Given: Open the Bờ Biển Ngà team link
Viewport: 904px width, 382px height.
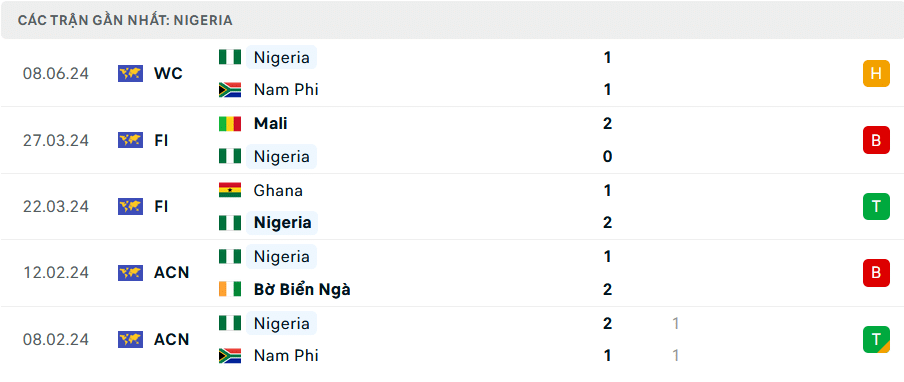Looking at the screenshot, I should [302, 289].
